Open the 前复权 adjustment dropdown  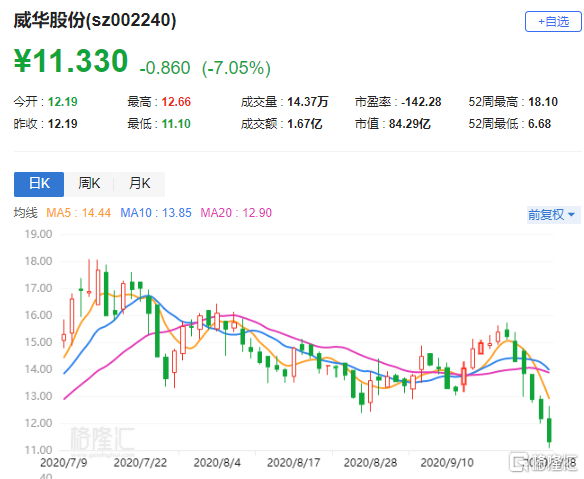[x=553, y=215]
